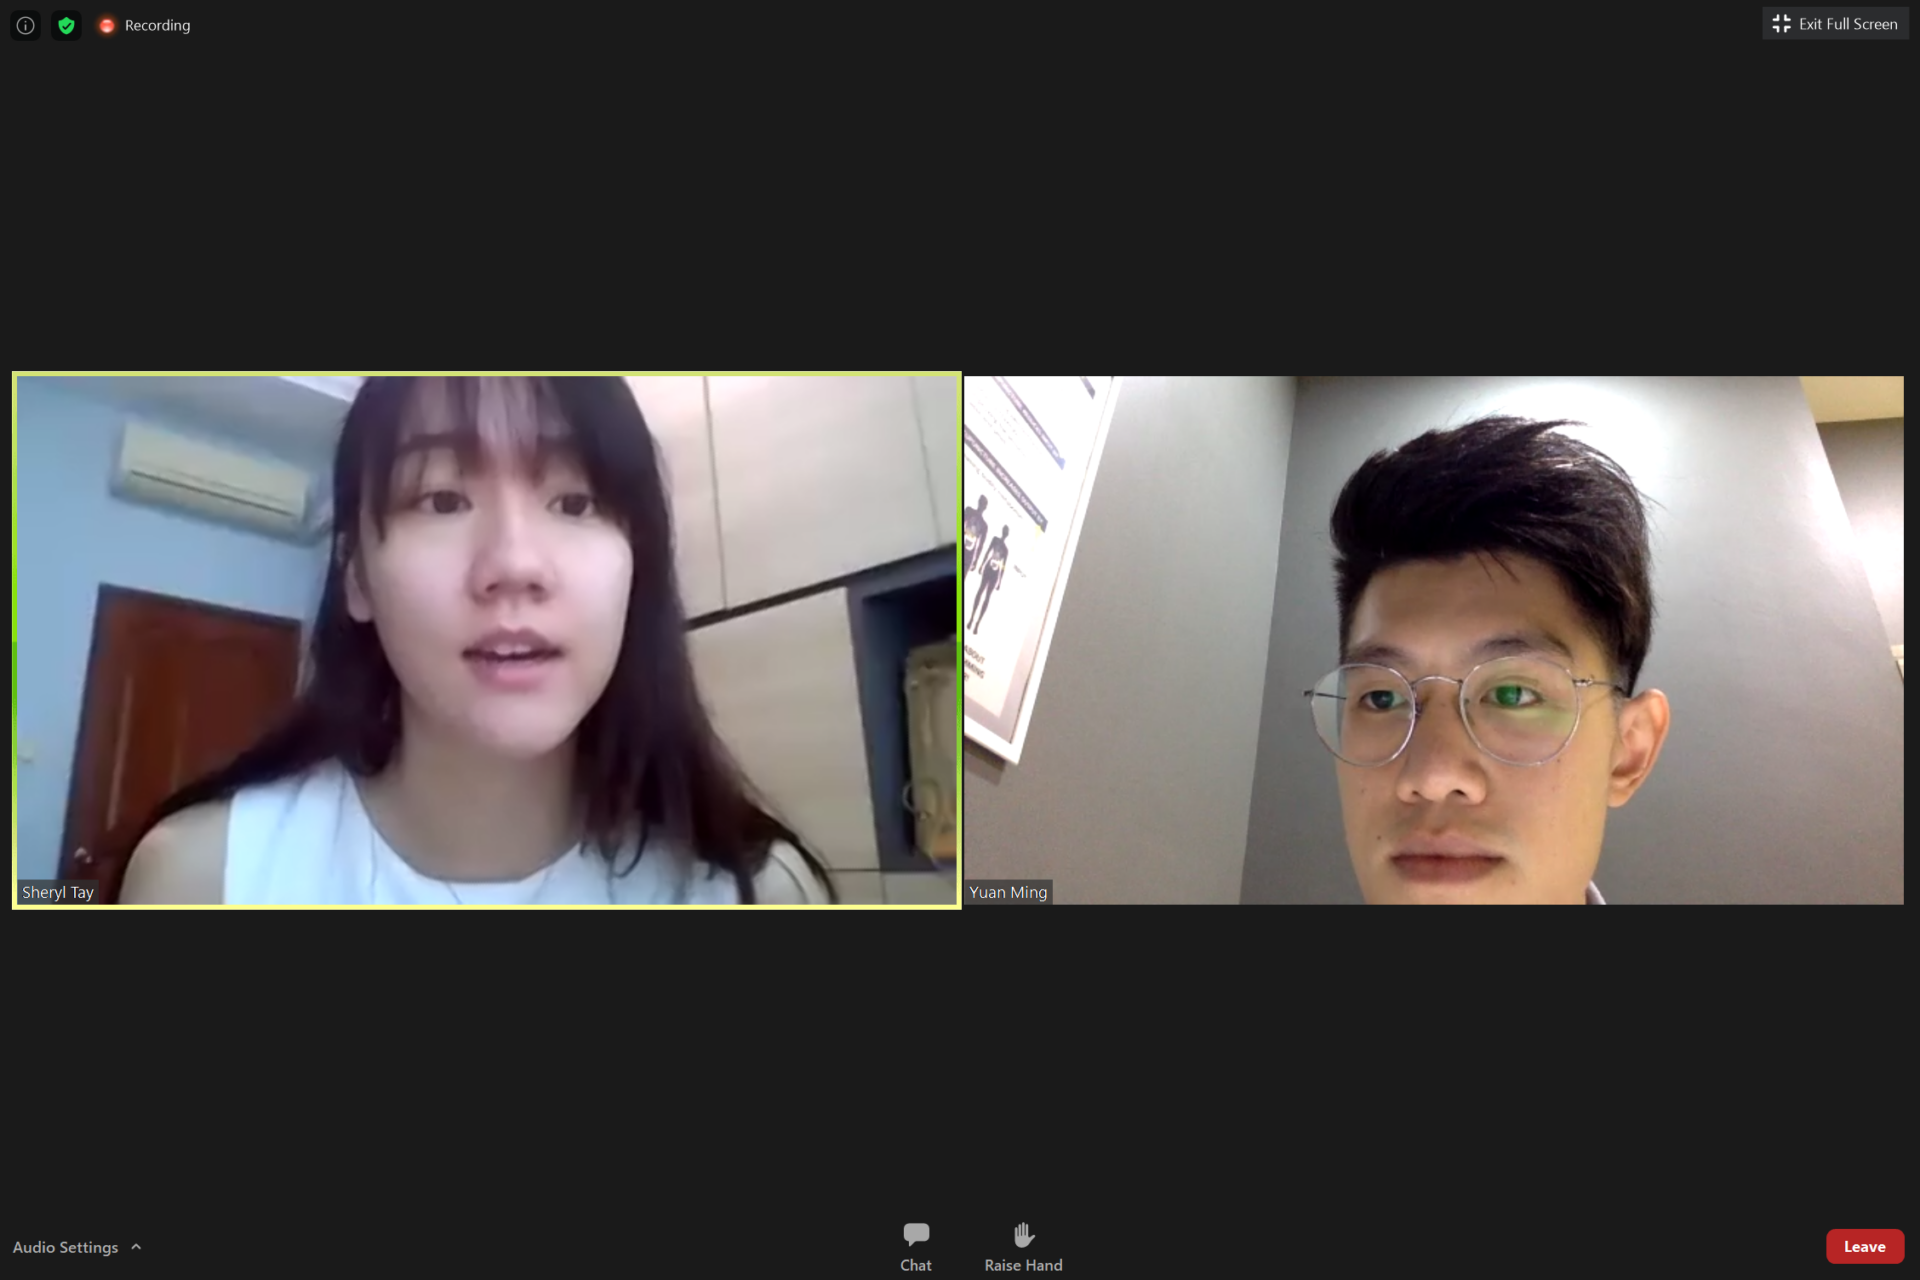Toggle Raise Hand via its label
Viewport: 1920px width, 1280px height.
[x=1023, y=1265]
